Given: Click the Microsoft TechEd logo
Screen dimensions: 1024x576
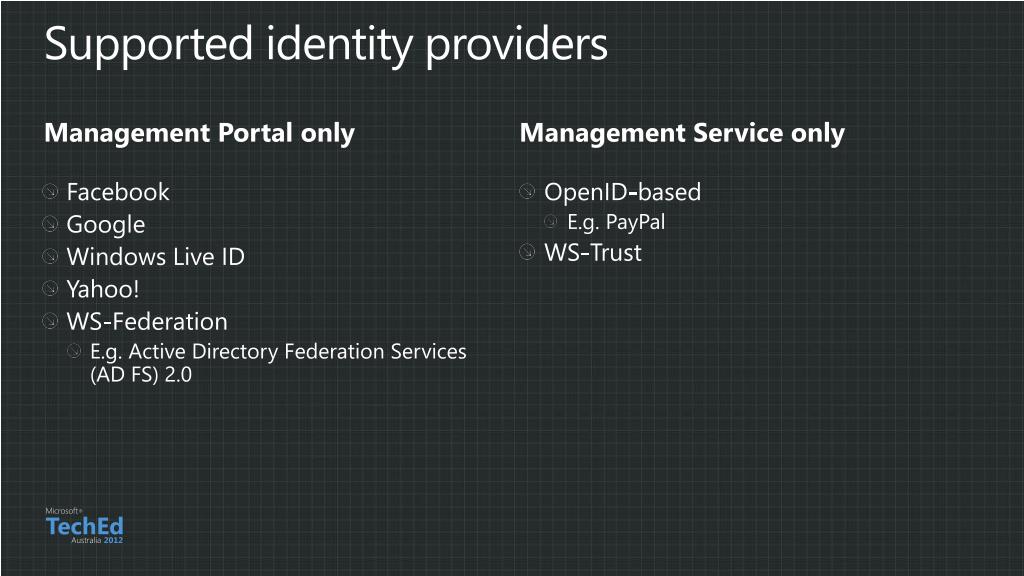Looking at the screenshot, I should tap(84, 525).
